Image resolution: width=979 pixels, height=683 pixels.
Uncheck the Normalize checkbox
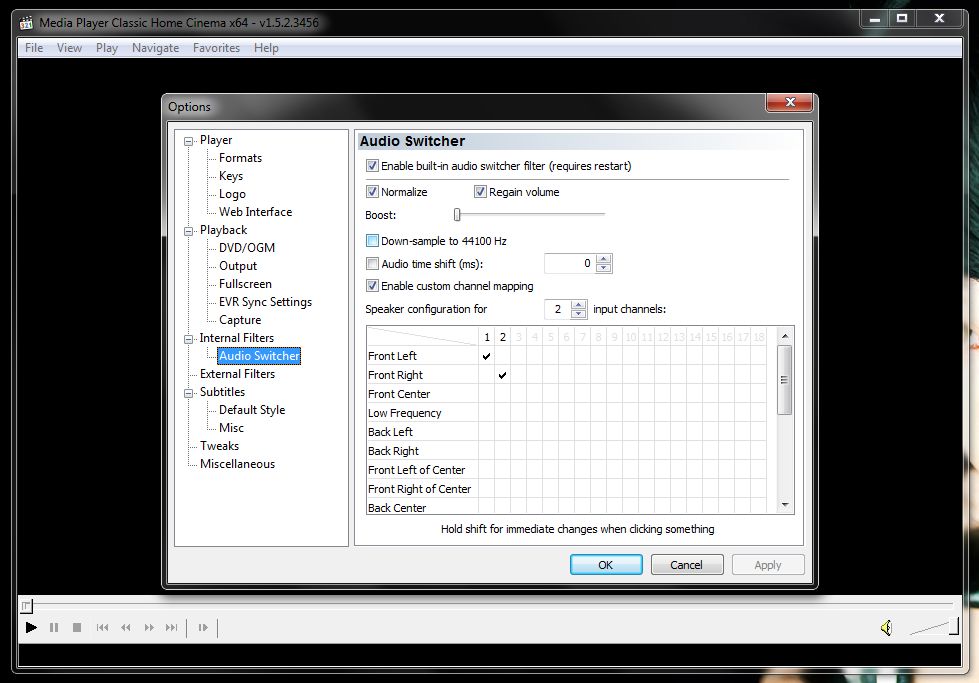pyautogui.click(x=372, y=192)
